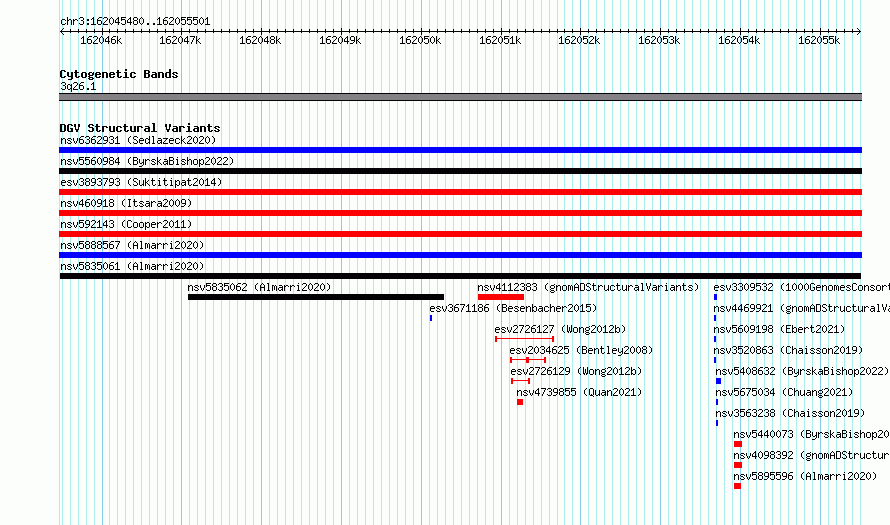
Task: Click the red square under nsv4098392
Action: (738, 465)
